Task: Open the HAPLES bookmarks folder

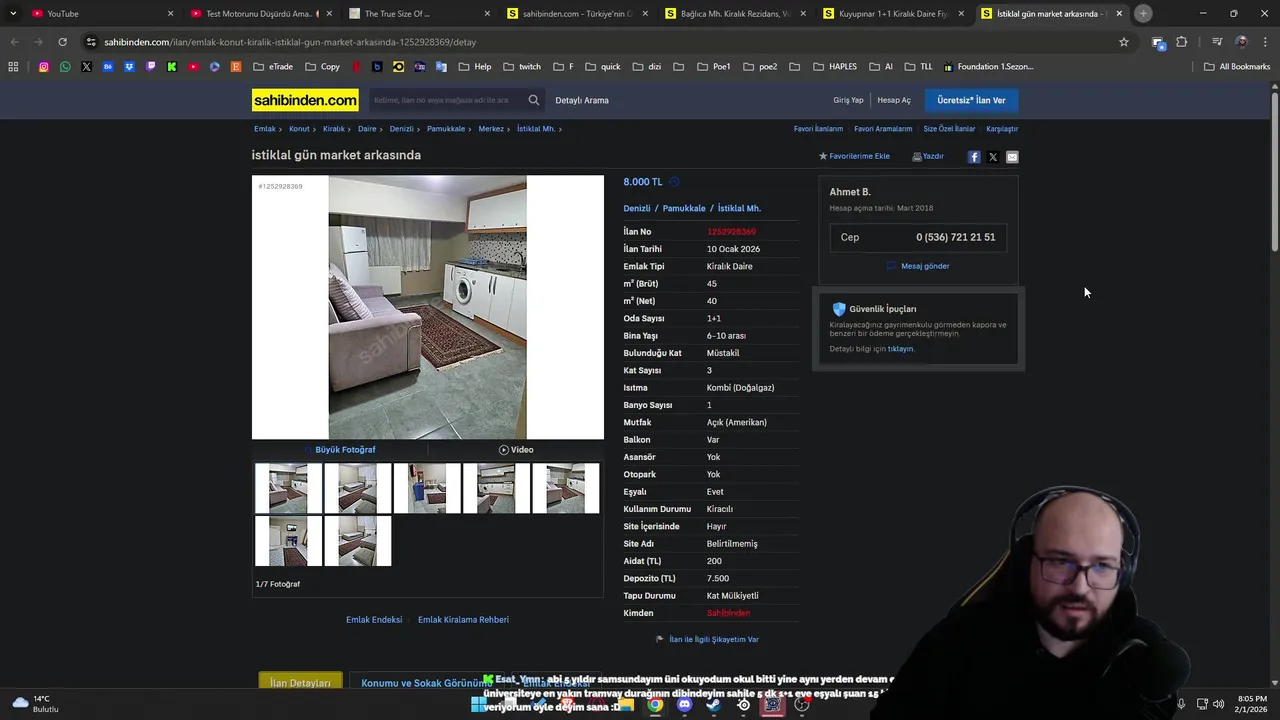Action: point(835,67)
